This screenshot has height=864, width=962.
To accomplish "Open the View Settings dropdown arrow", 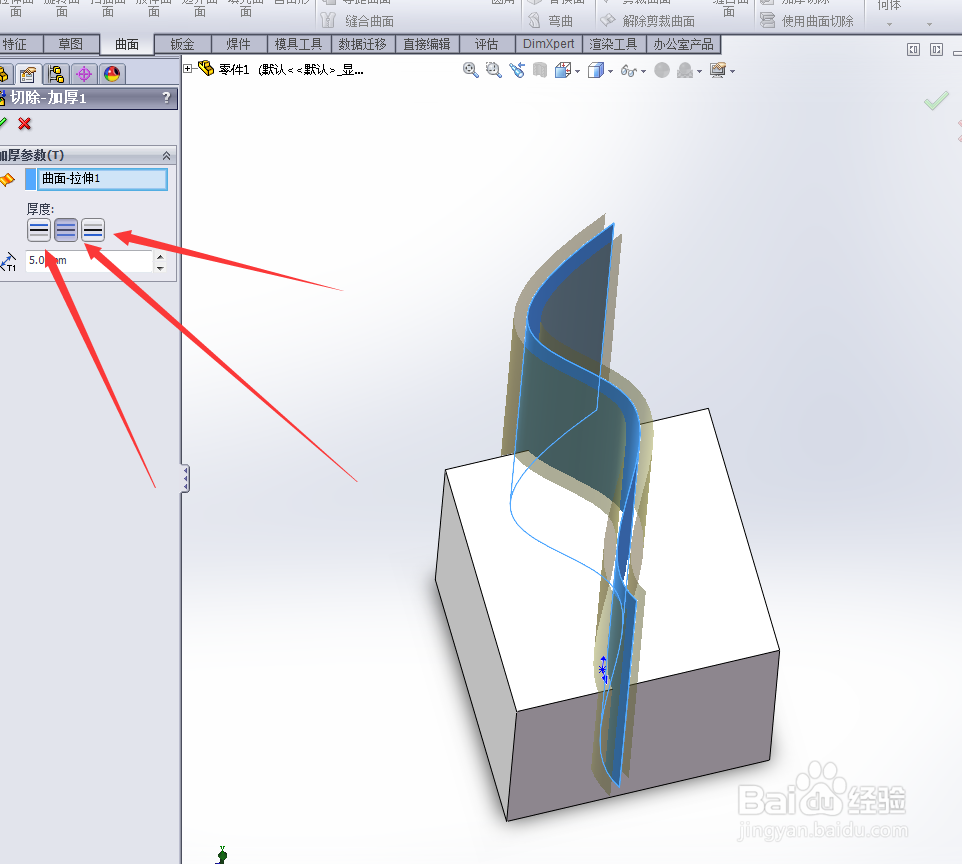I will (x=732, y=72).
